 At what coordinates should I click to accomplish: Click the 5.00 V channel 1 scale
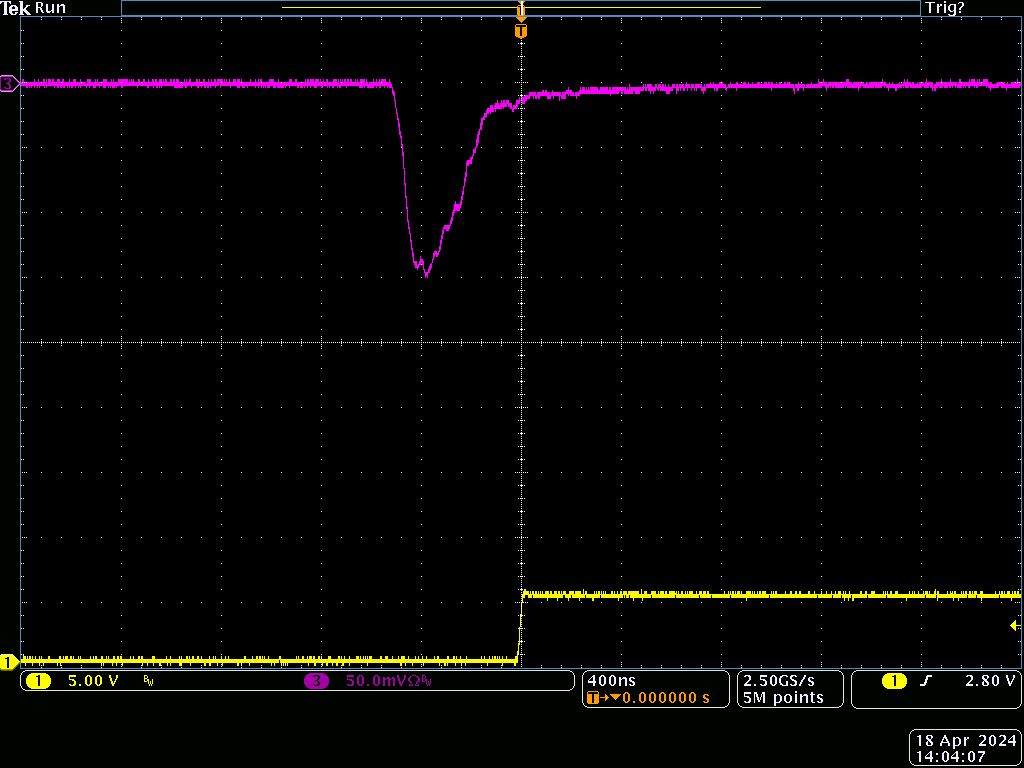click(x=93, y=682)
